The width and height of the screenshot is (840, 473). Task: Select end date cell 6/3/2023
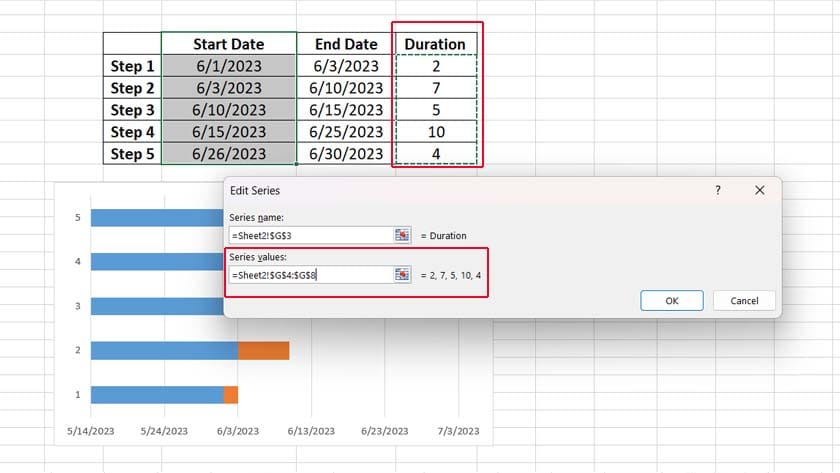(x=346, y=66)
